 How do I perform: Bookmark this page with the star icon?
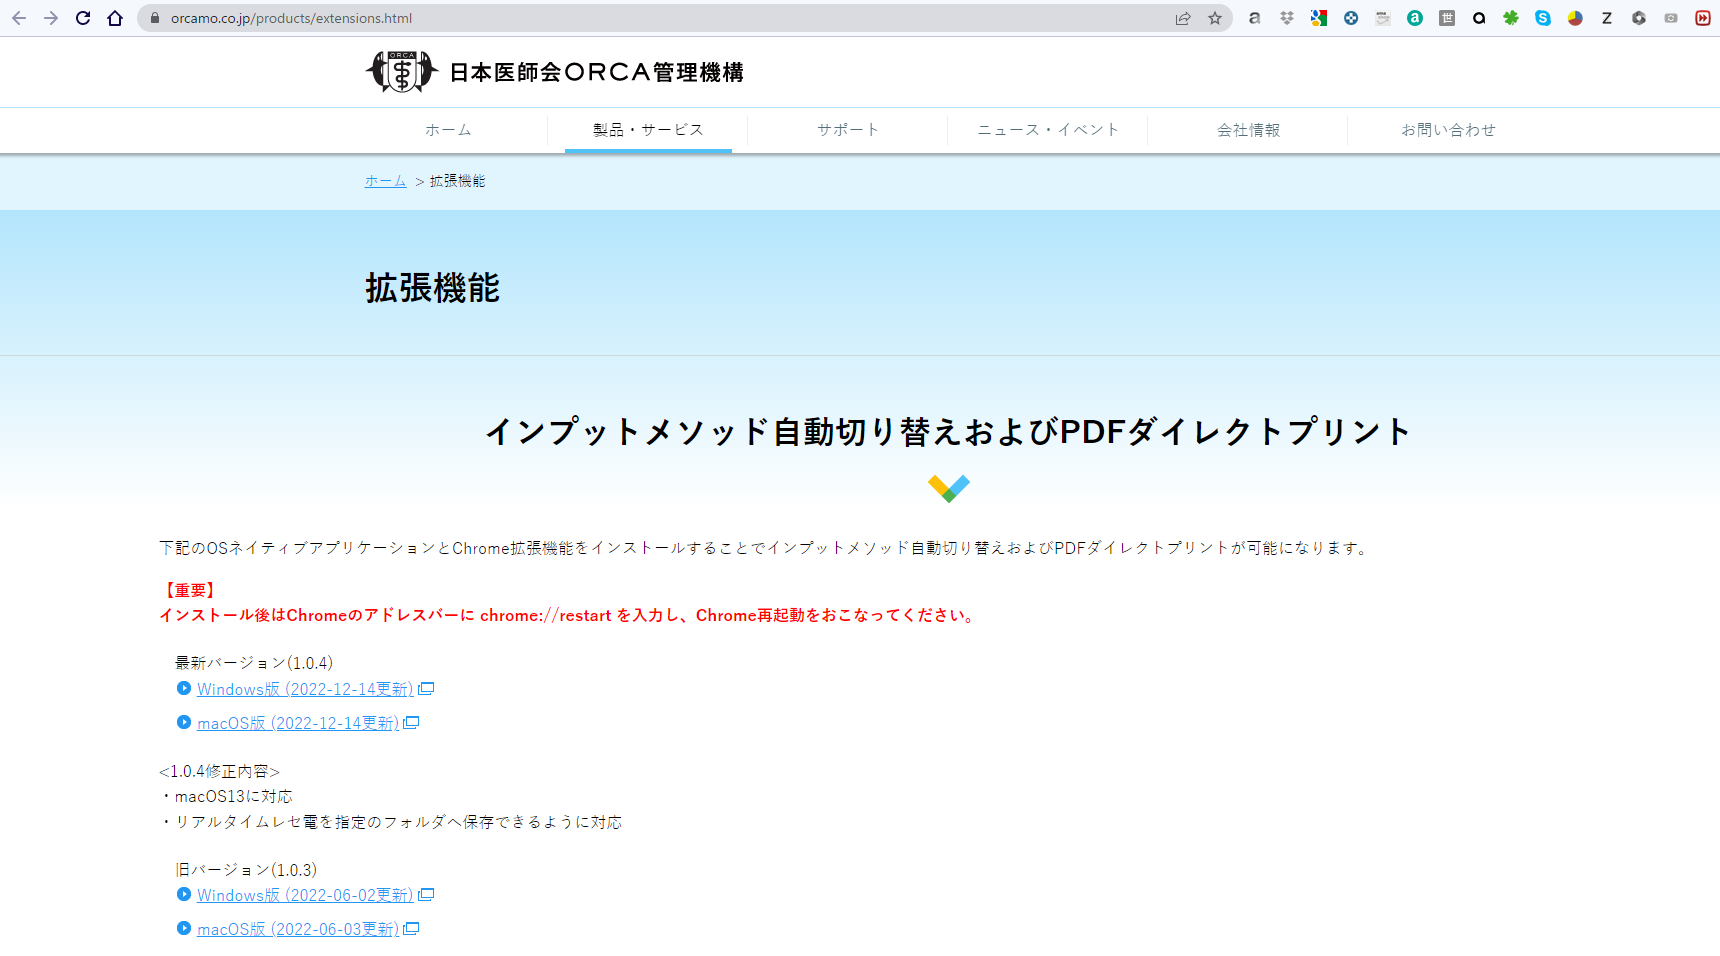(x=1215, y=18)
